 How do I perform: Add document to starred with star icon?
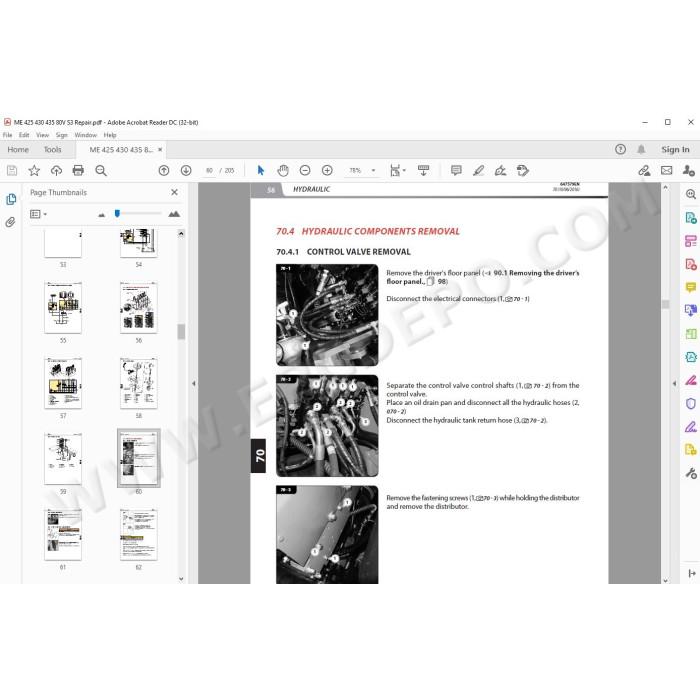pyautogui.click(x=34, y=170)
